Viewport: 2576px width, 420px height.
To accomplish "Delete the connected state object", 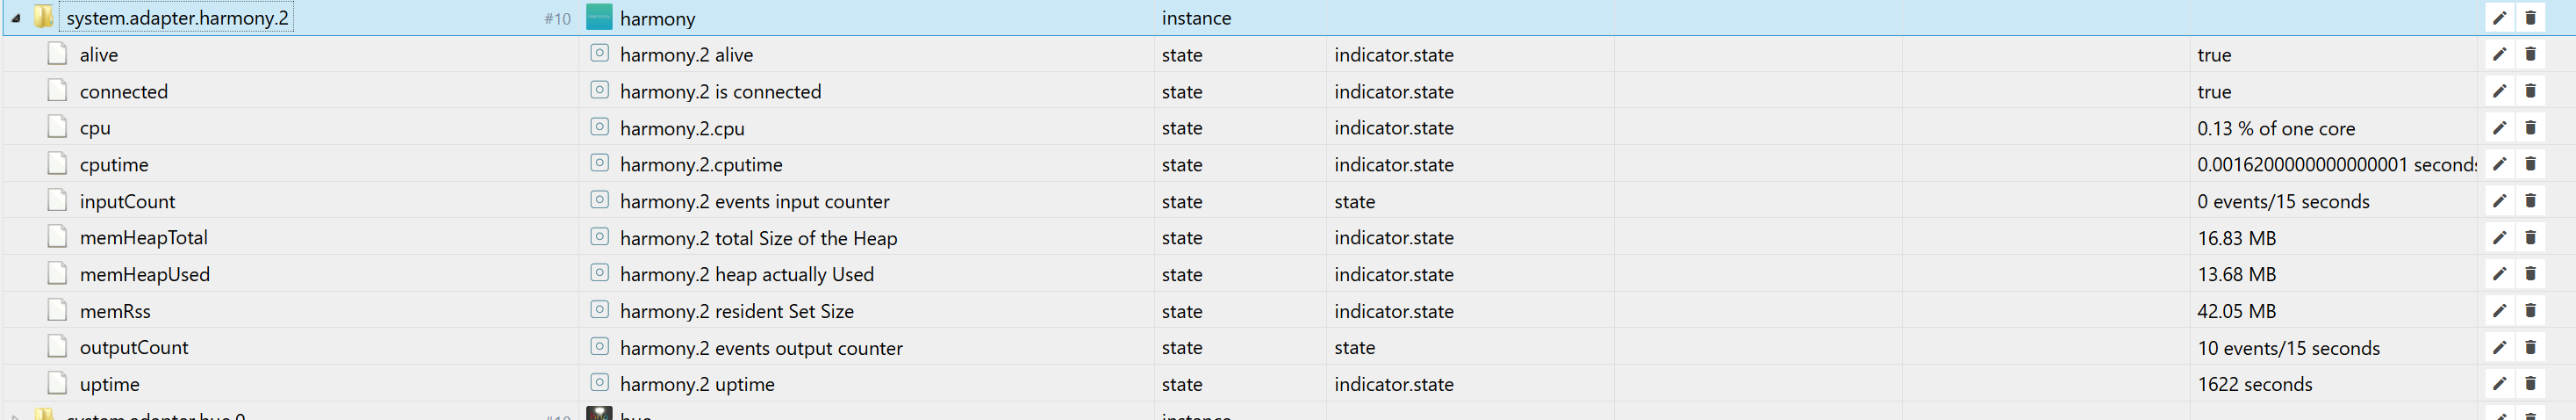I will pyautogui.click(x=2531, y=91).
